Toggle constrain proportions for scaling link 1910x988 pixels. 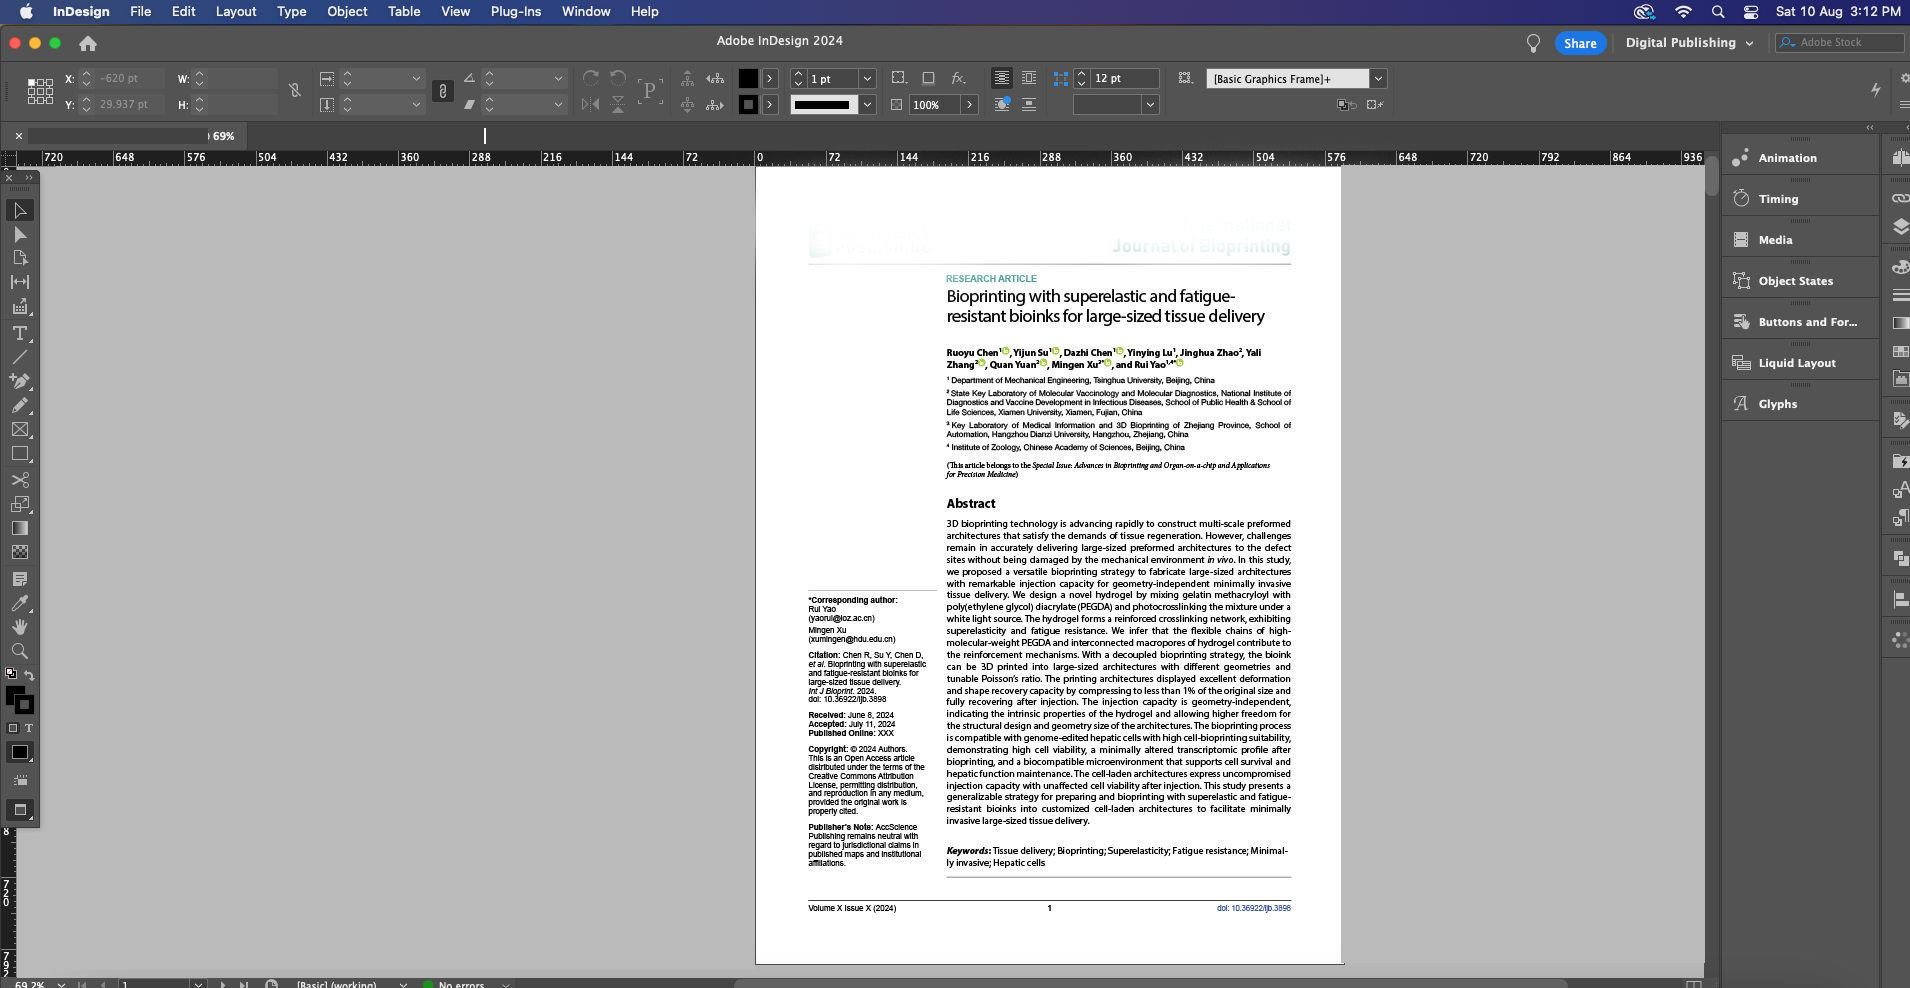pyautogui.click(x=443, y=91)
